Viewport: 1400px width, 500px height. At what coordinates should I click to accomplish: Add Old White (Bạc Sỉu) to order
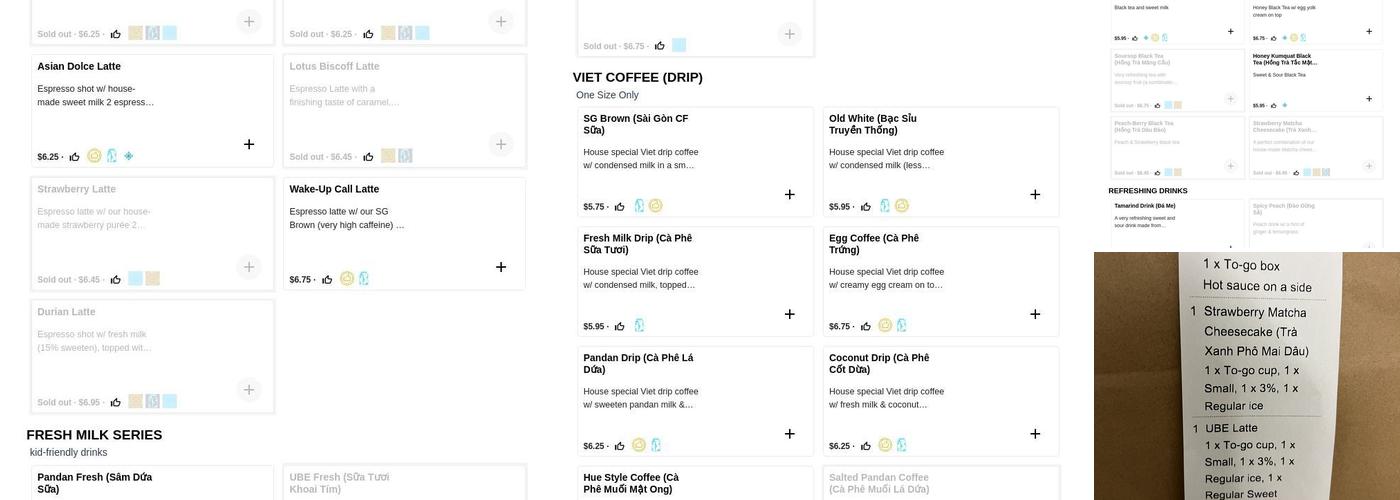click(x=1035, y=195)
